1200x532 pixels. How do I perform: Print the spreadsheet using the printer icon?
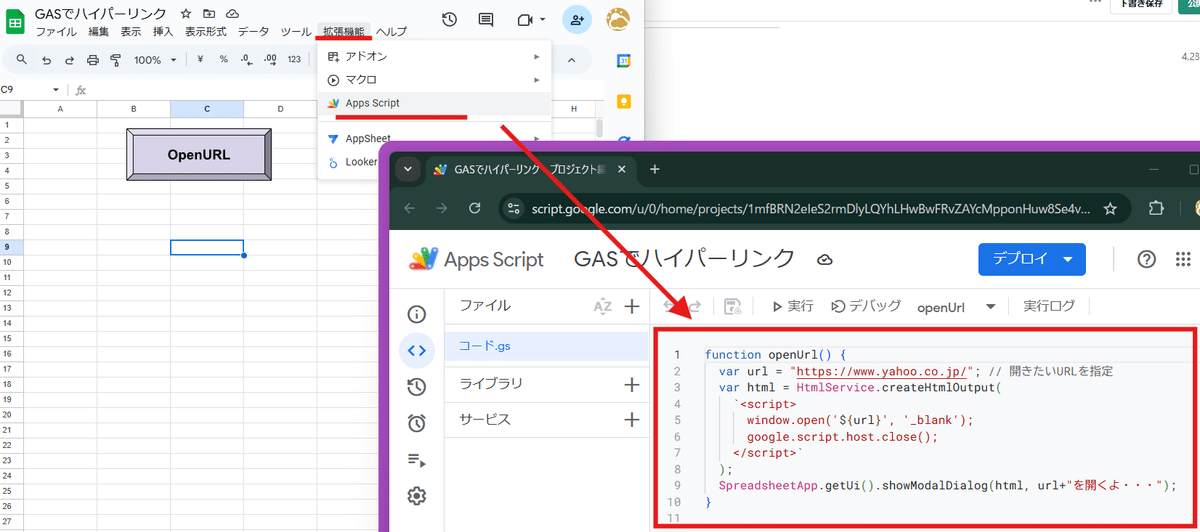click(x=93, y=60)
